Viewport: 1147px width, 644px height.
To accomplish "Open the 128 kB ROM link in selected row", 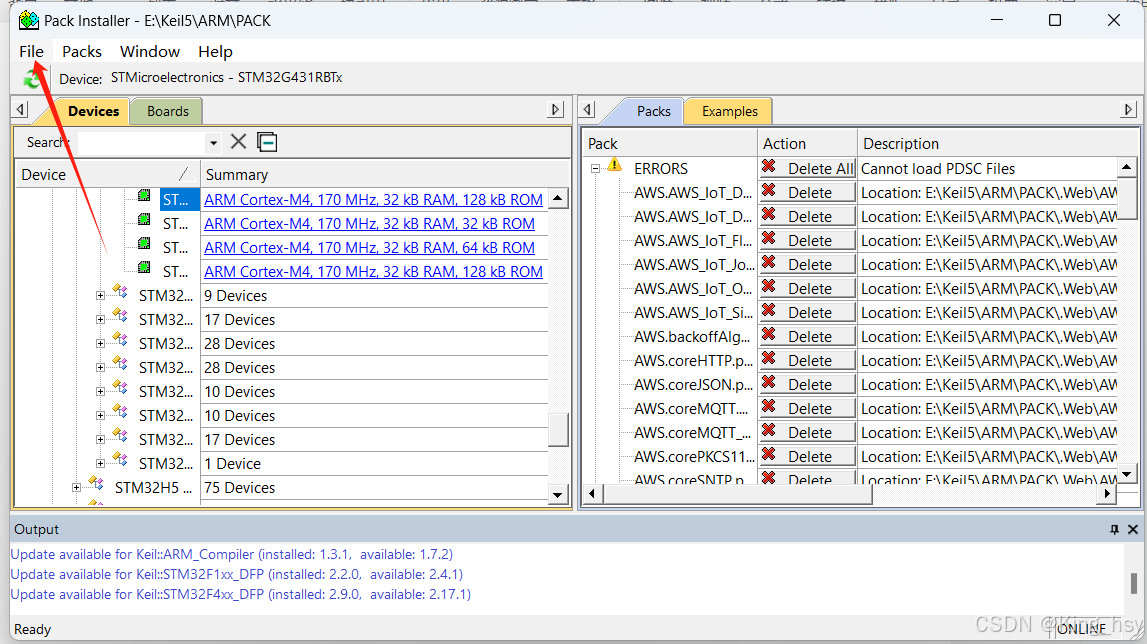I will pyautogui.click(x=373, y=199).
